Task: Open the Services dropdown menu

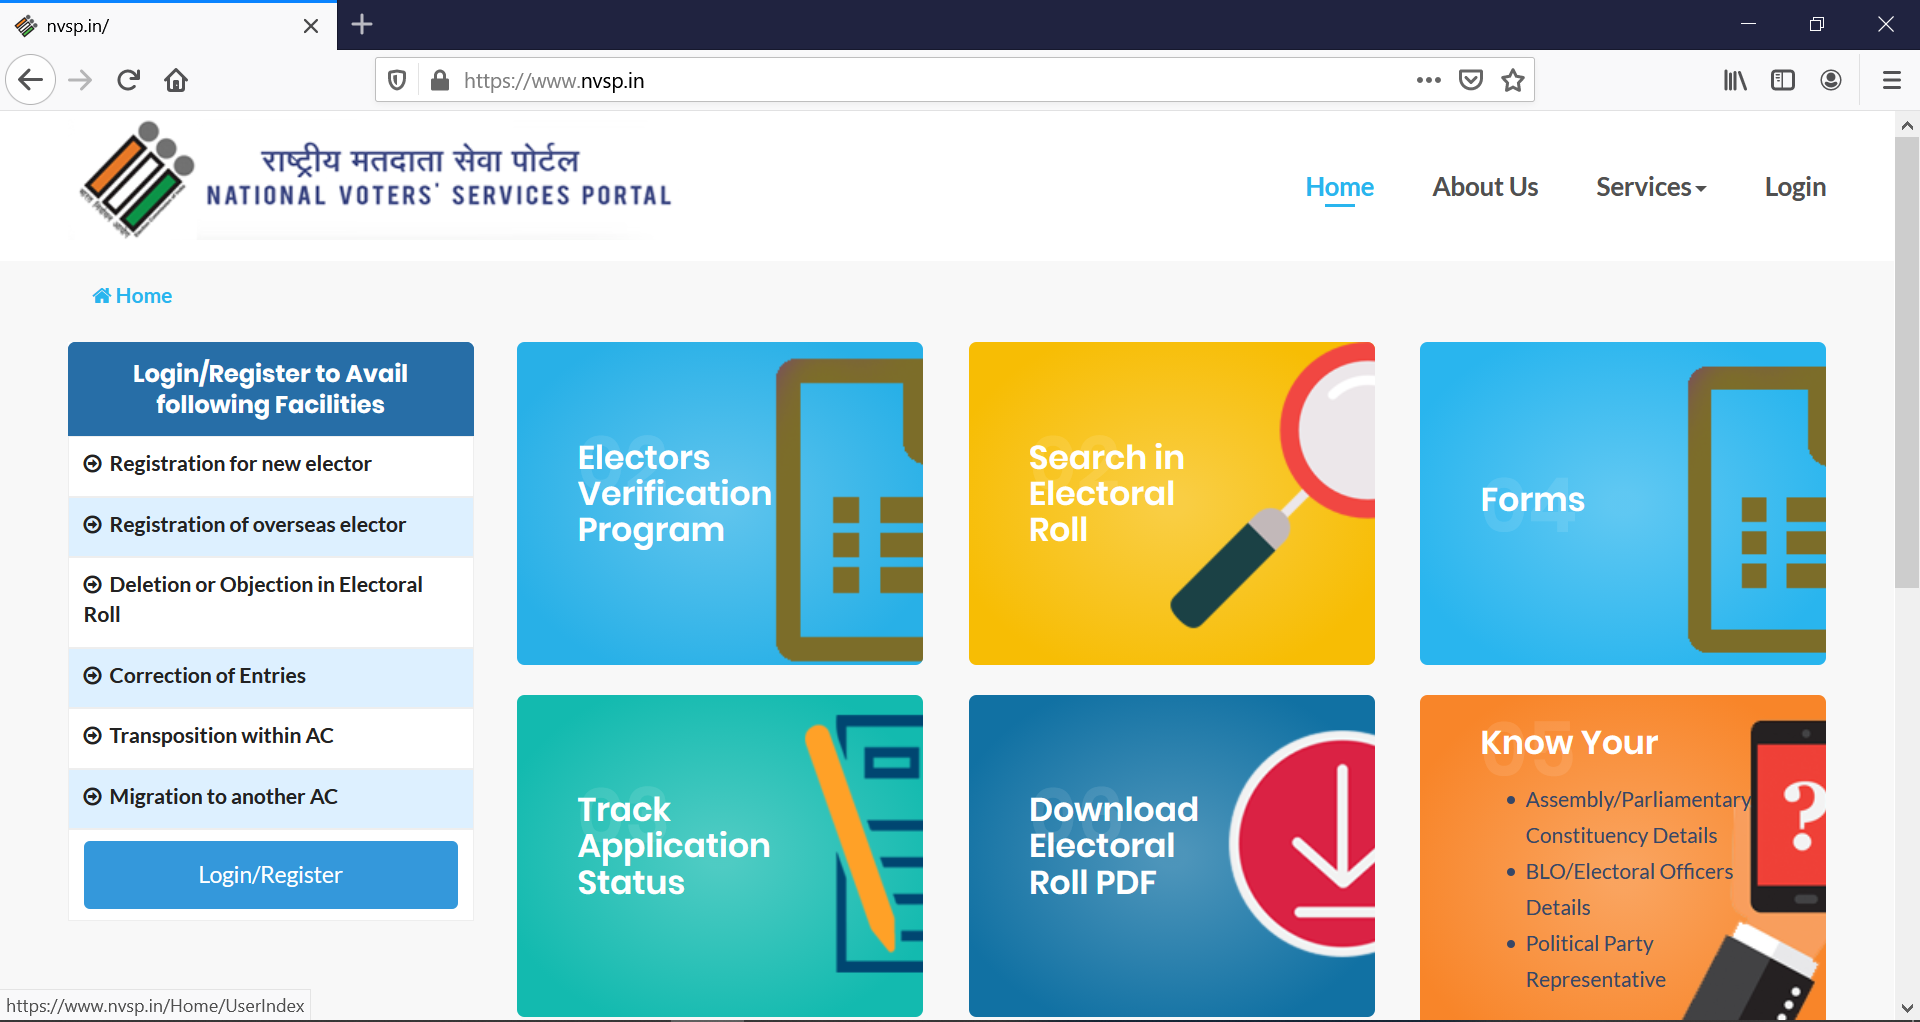Action: (x=1649, y=187)
